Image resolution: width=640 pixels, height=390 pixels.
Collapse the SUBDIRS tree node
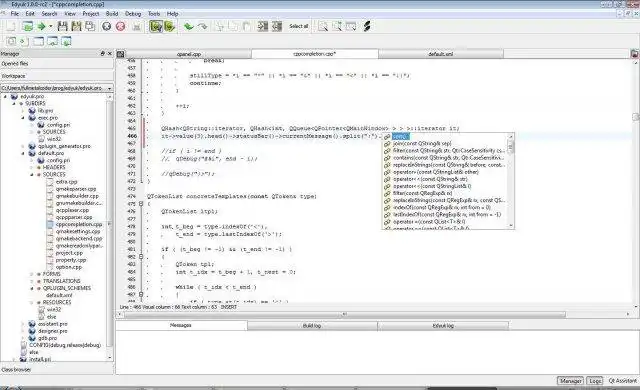pyautogui.click(x=13, y=104)
